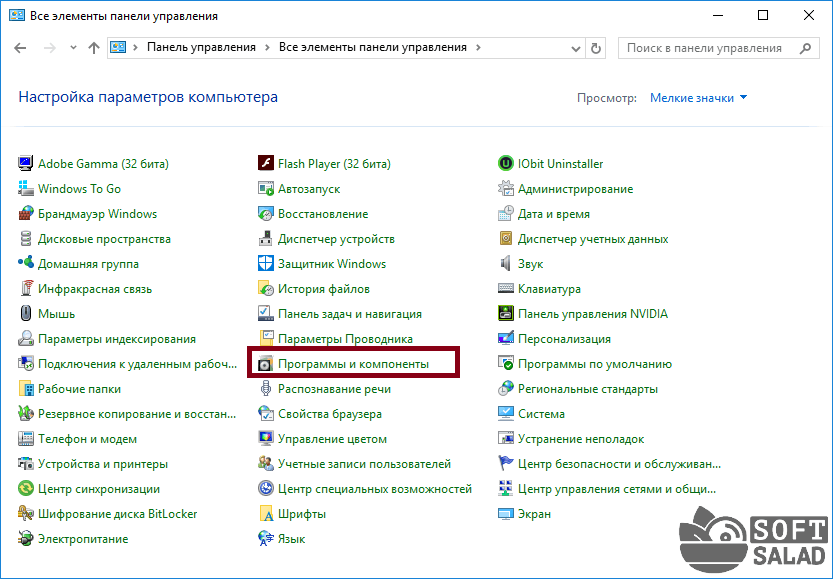Click the Flash Player icon
Viewport: 833px width, 579px height.
(x=266, y=164)
